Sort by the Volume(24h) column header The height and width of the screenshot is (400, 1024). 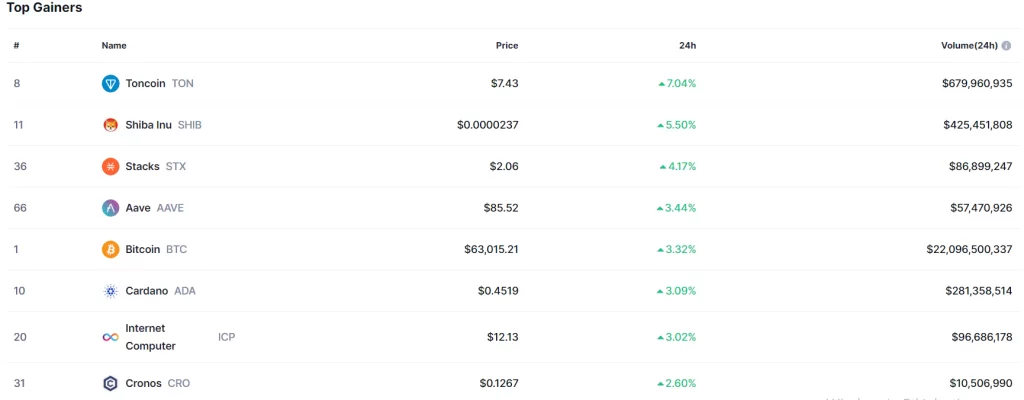coord(968,45)
